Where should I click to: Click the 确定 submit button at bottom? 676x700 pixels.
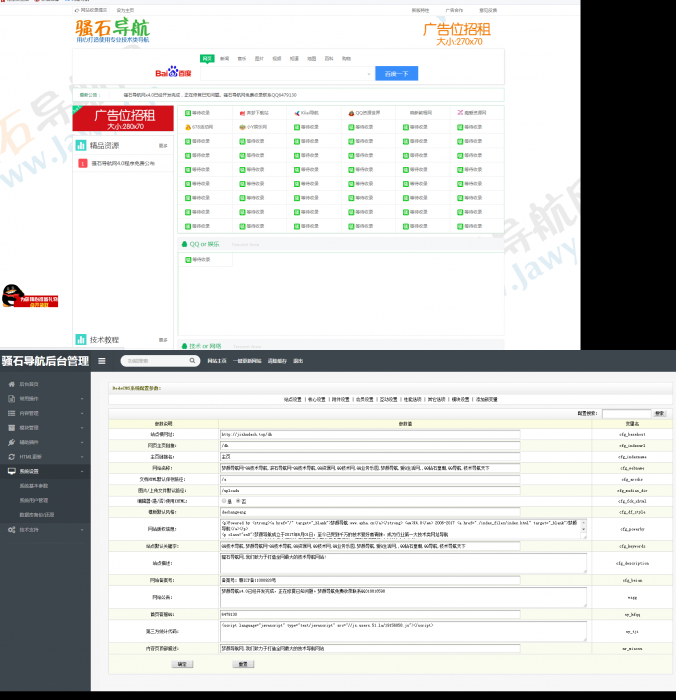coord(181,664)
